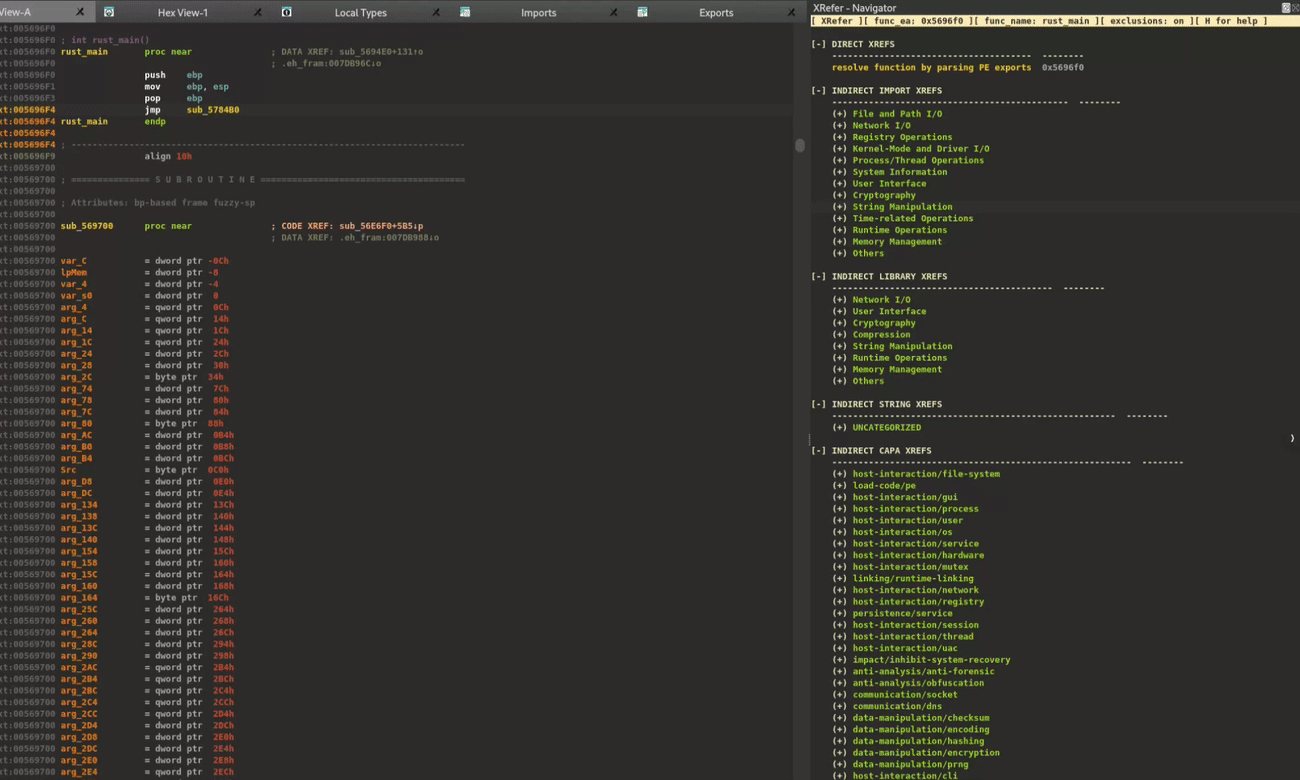Expand File and Path I/O import xrefs
This screenshot has width=1300, height=780.
tap(840, 114)
